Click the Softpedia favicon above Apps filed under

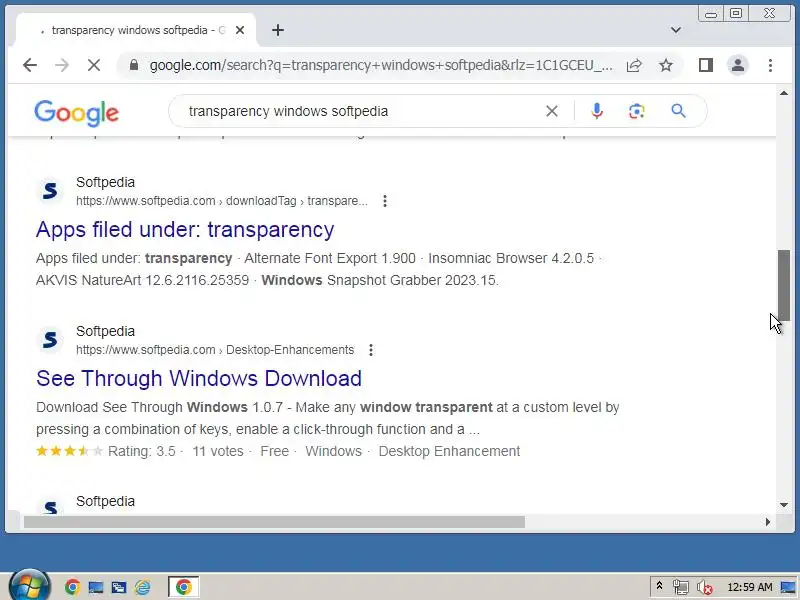point(50,191)
